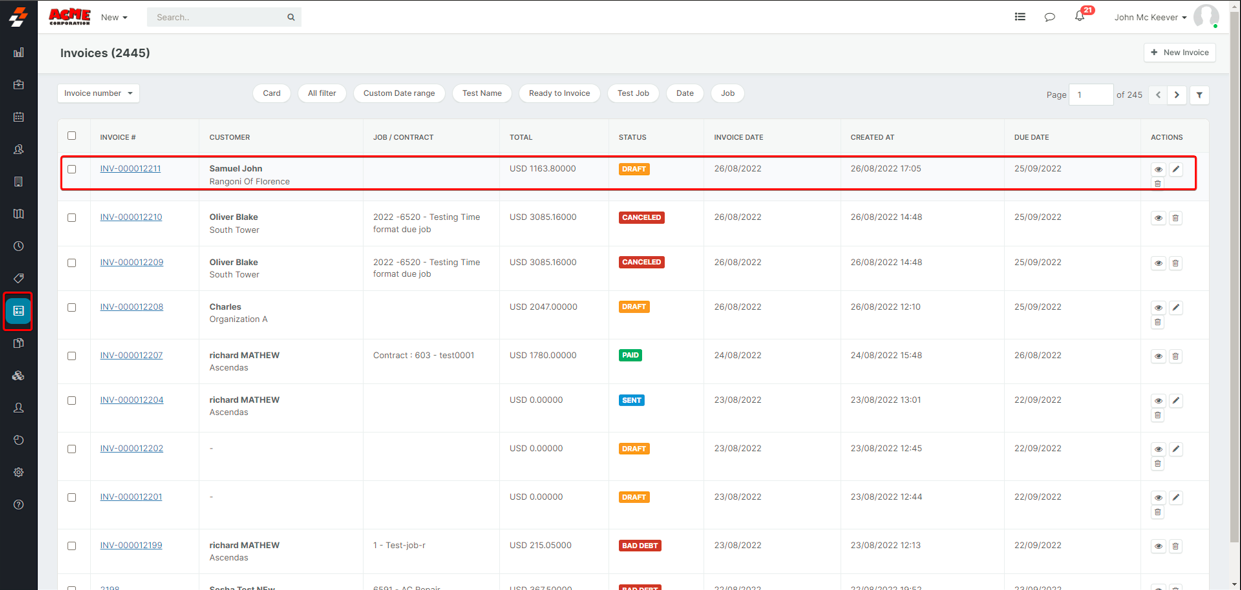Select checkbox for invoice INV-000012208
The image size is (1241, 590).
point(72,307)
